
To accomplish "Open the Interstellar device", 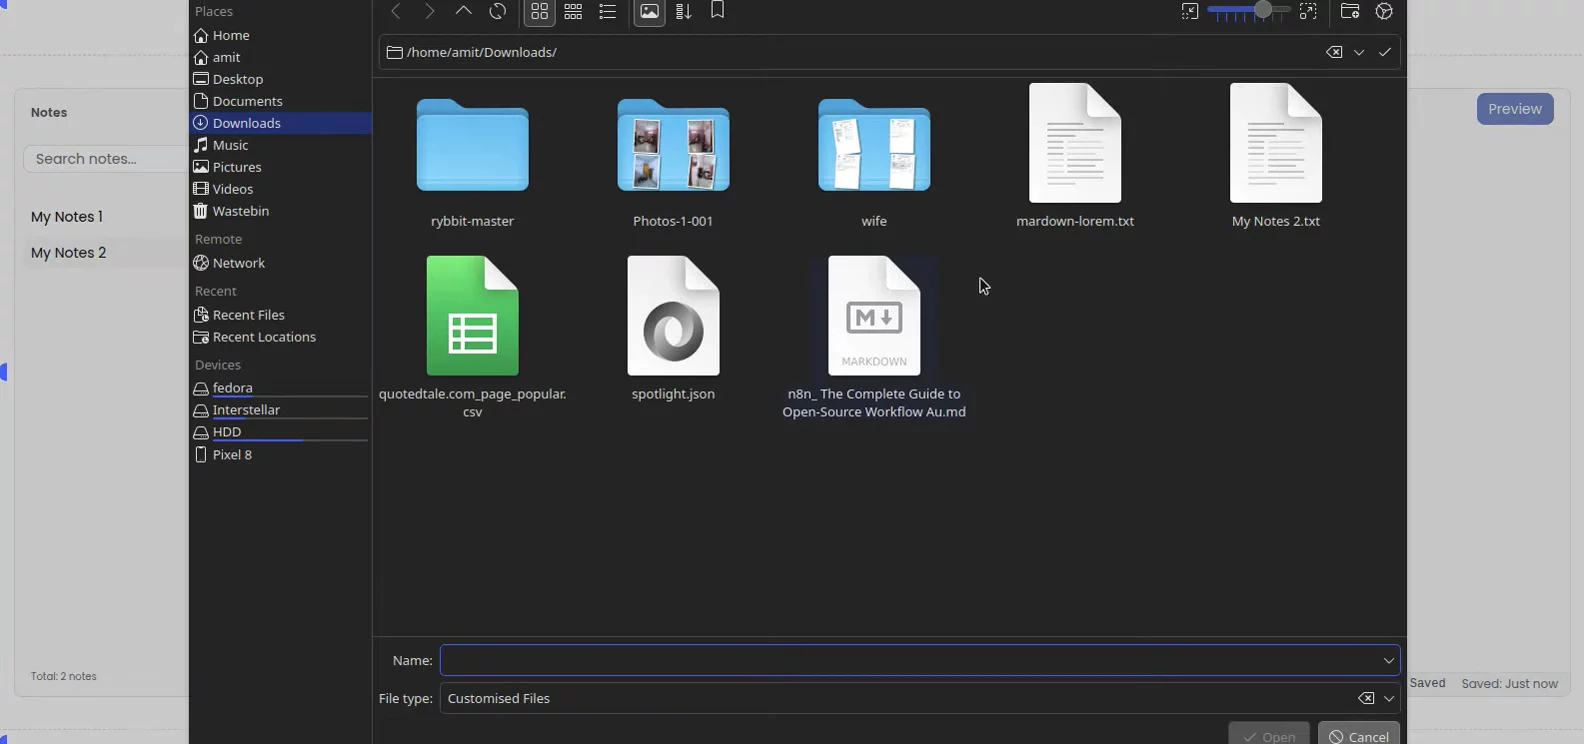I will 280,410.
